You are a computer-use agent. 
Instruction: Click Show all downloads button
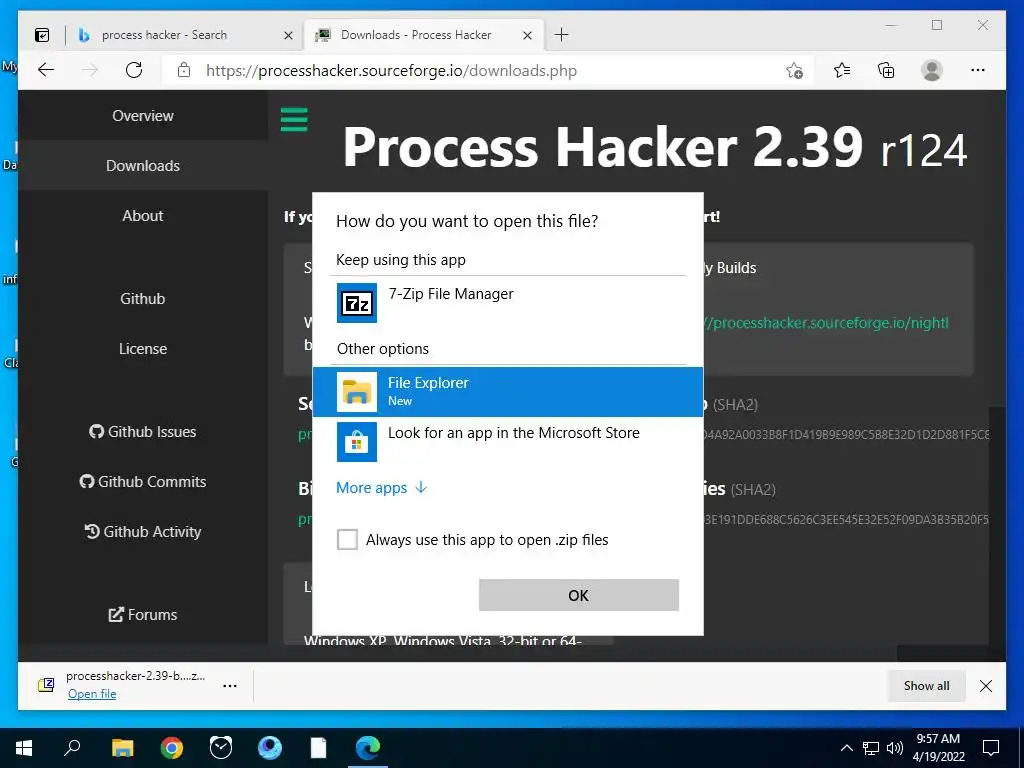[926, 686]
